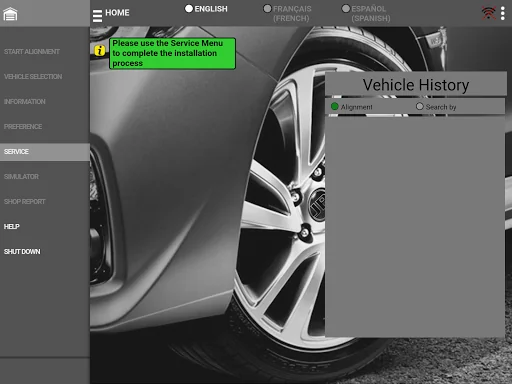The image size is (512, 384).
Task: Open the hamburger menu icon
Action: pos(97,16)
